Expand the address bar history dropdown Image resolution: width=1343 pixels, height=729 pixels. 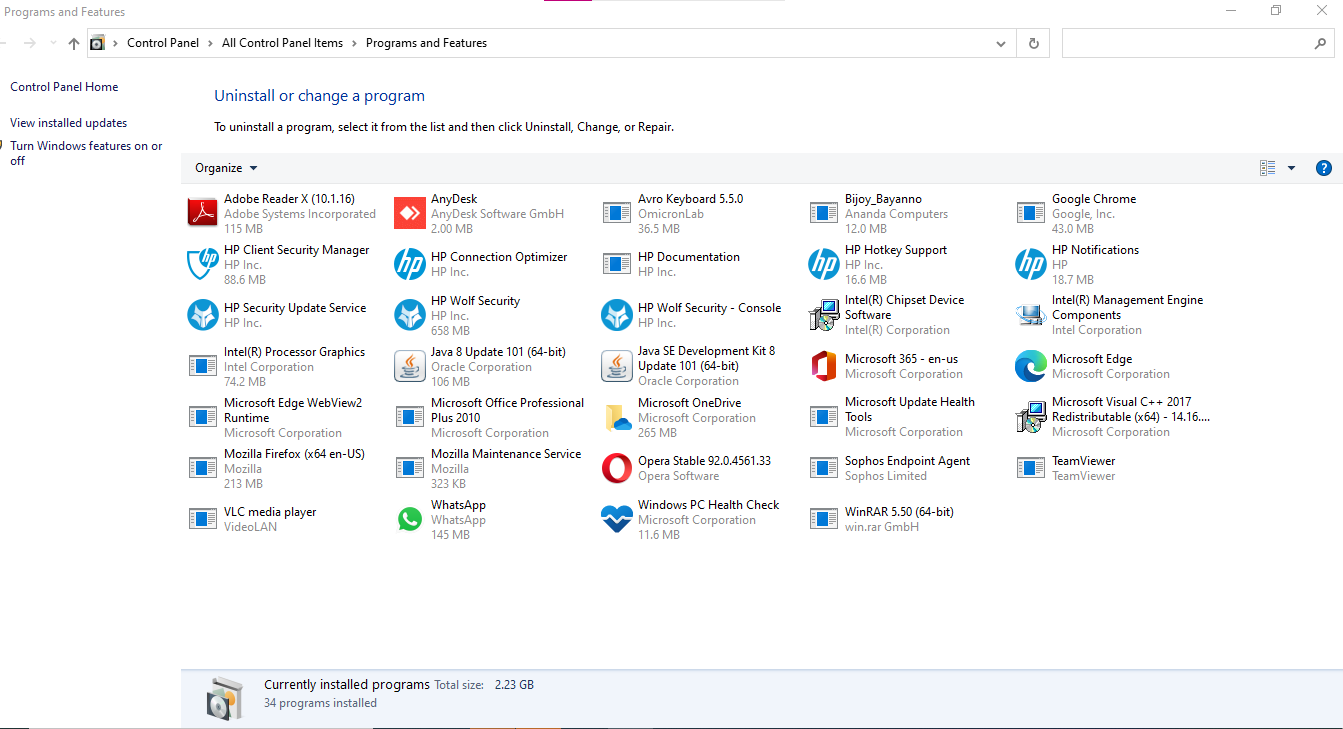point(1001,44)
